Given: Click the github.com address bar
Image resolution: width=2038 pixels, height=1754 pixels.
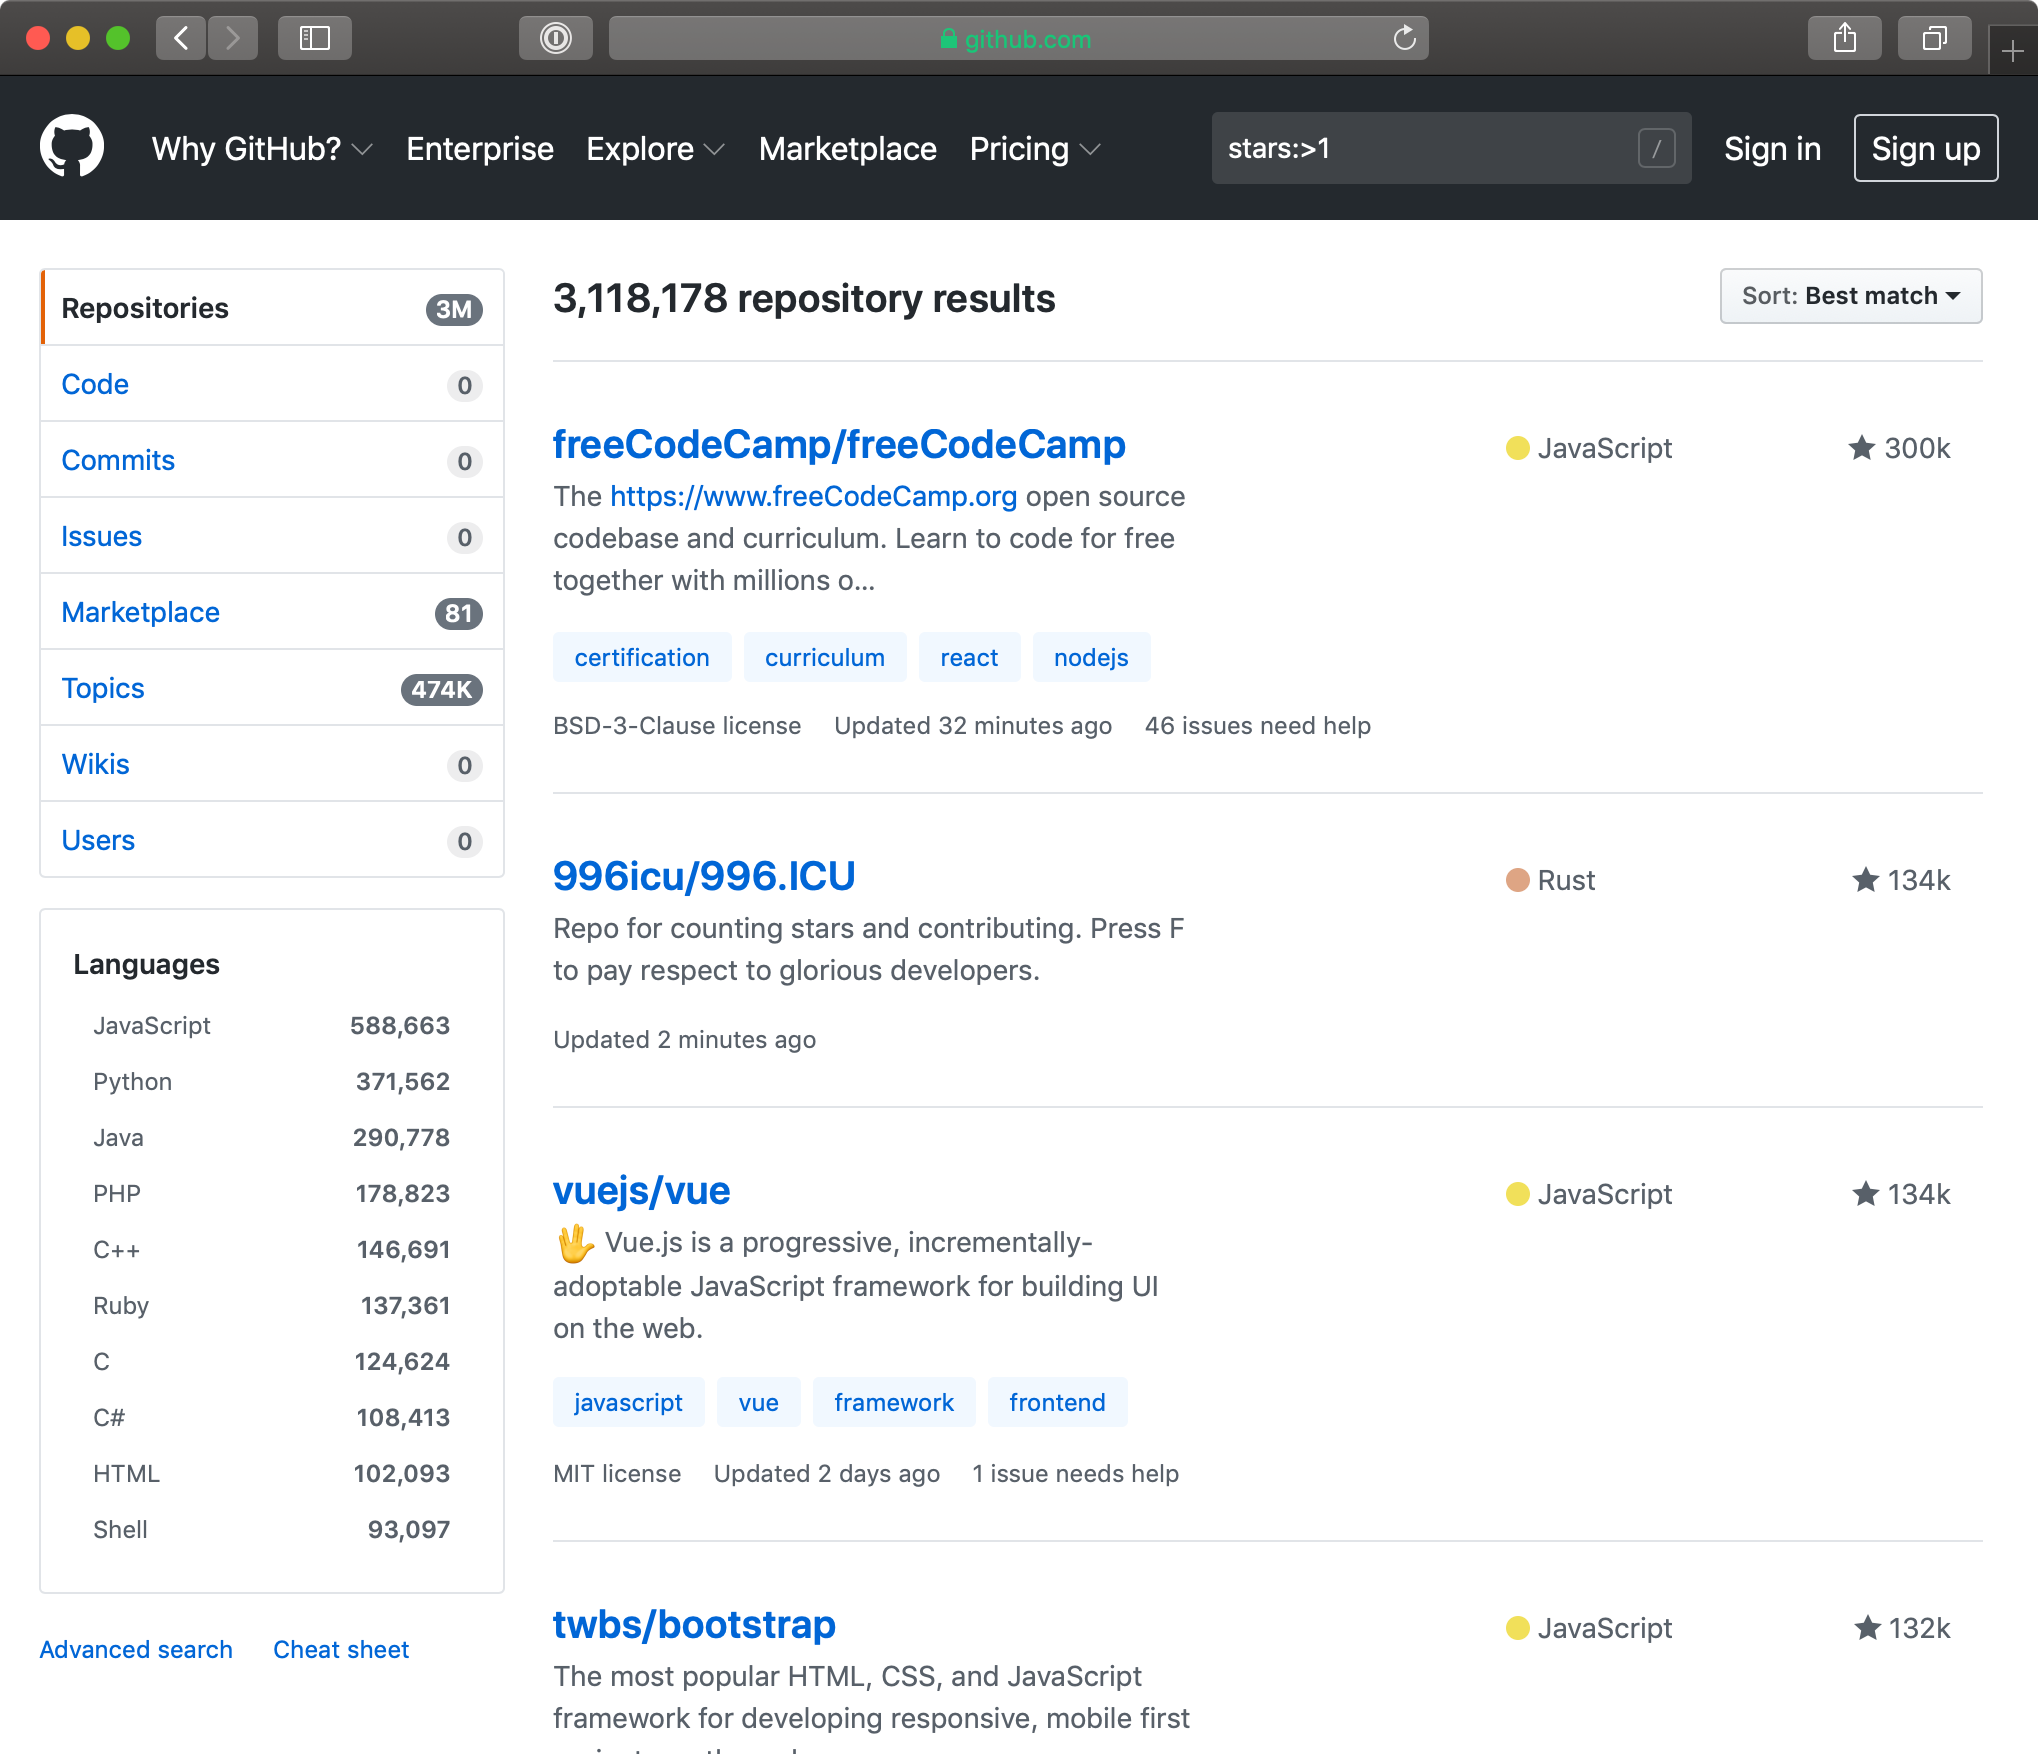Looking at the screenshot, I should (x=1018, y=38).
